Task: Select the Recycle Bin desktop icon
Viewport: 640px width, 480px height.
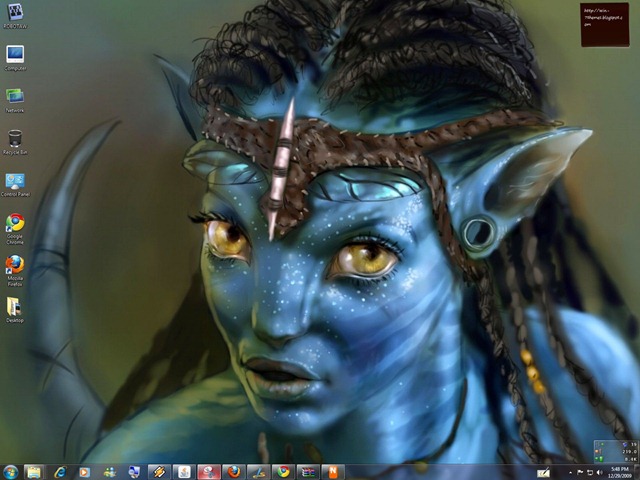Action: pyautogui.click(x=15, y=142)
